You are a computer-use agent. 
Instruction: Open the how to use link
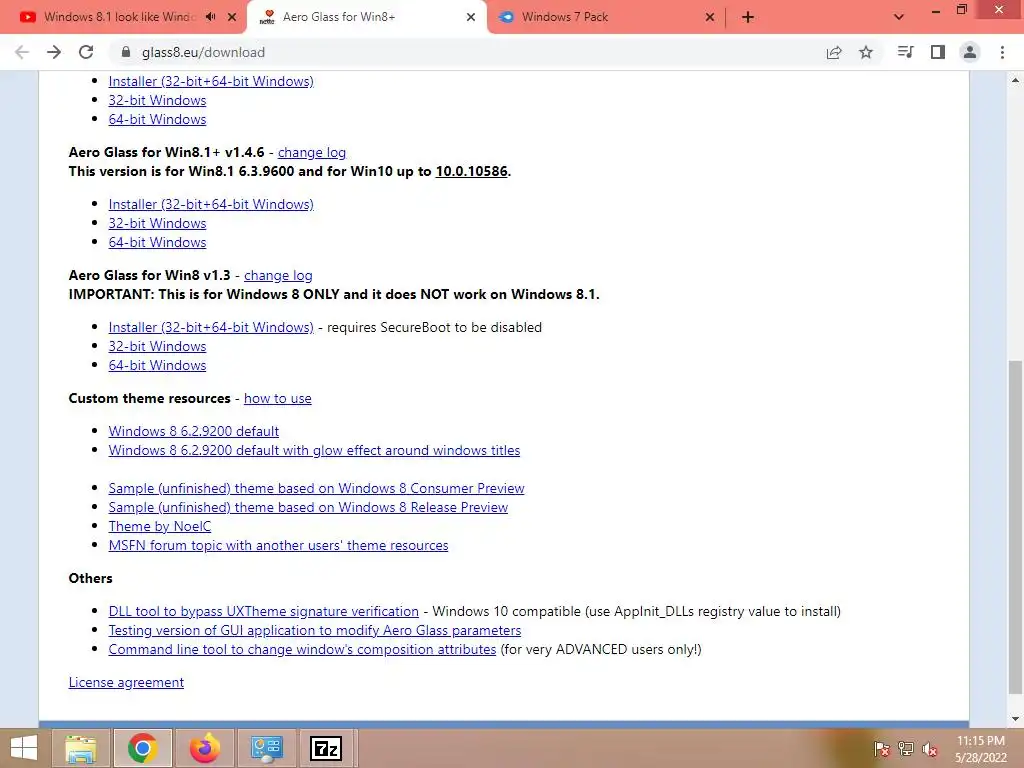coord(278,398)
